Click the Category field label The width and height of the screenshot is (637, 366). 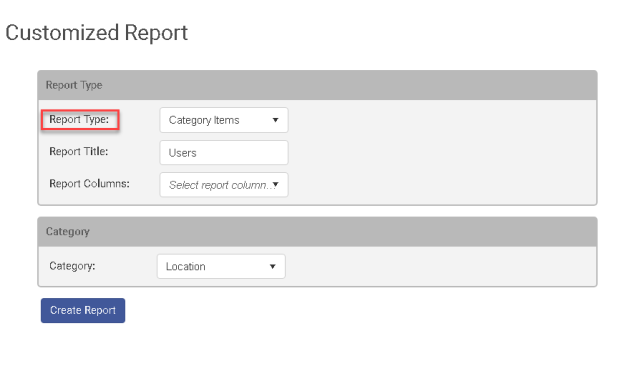pyautogui.click(x=72, y=266)
